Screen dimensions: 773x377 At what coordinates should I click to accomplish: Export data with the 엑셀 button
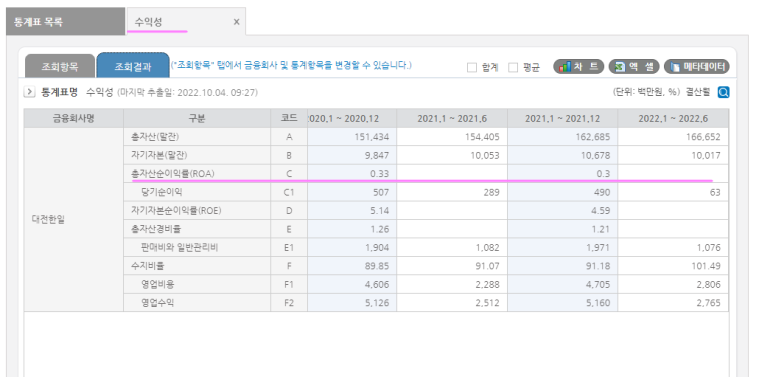tap(634, 67)
